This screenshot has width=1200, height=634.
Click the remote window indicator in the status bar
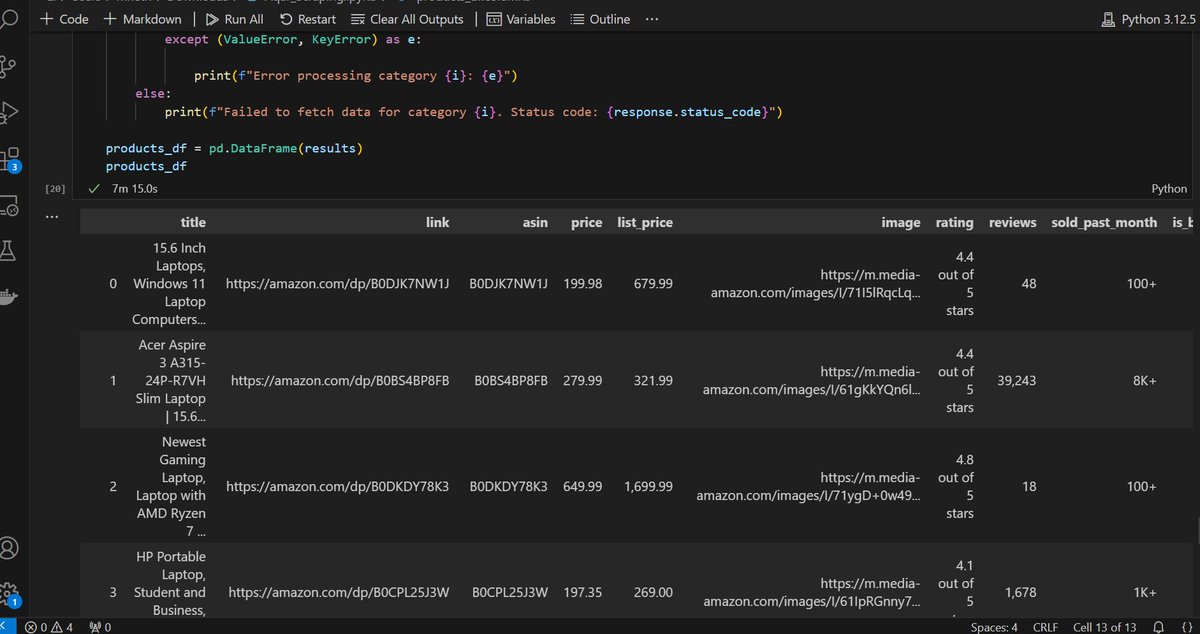point(8,627)
